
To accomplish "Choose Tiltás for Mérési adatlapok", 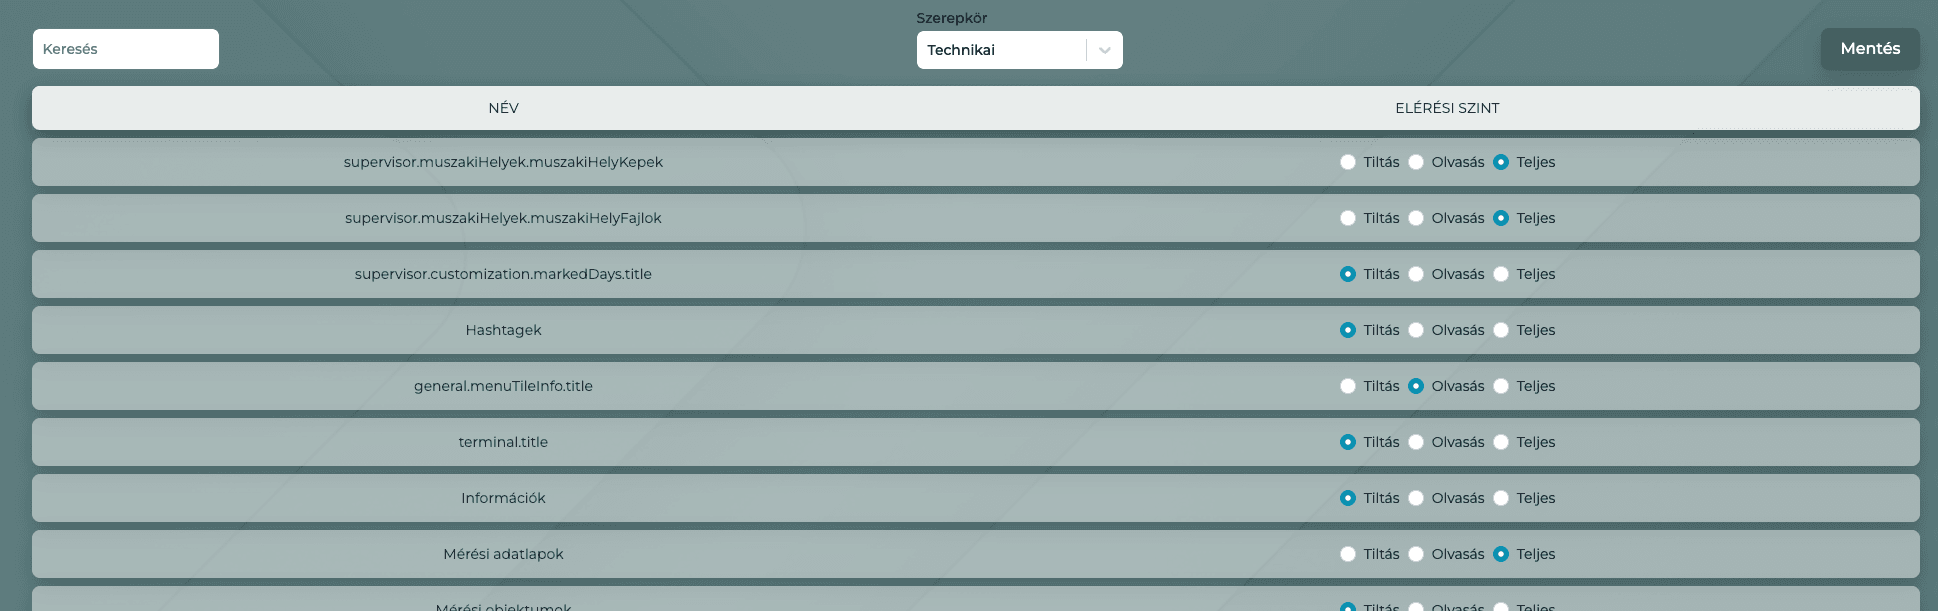I will [x=1348, y=554].
